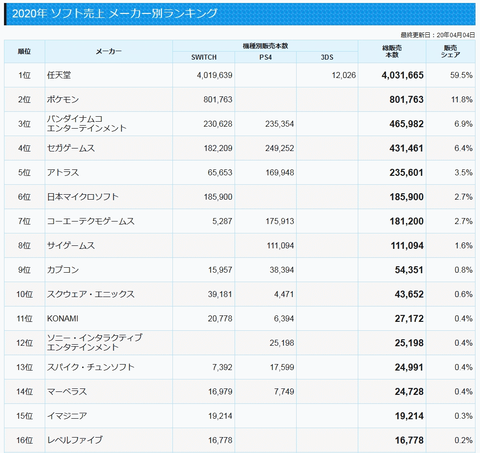The height and width of the screenshot is (453, 480).
Task: Click the PS4 column header
Action: pyautogui.click(x=266, y=57)
